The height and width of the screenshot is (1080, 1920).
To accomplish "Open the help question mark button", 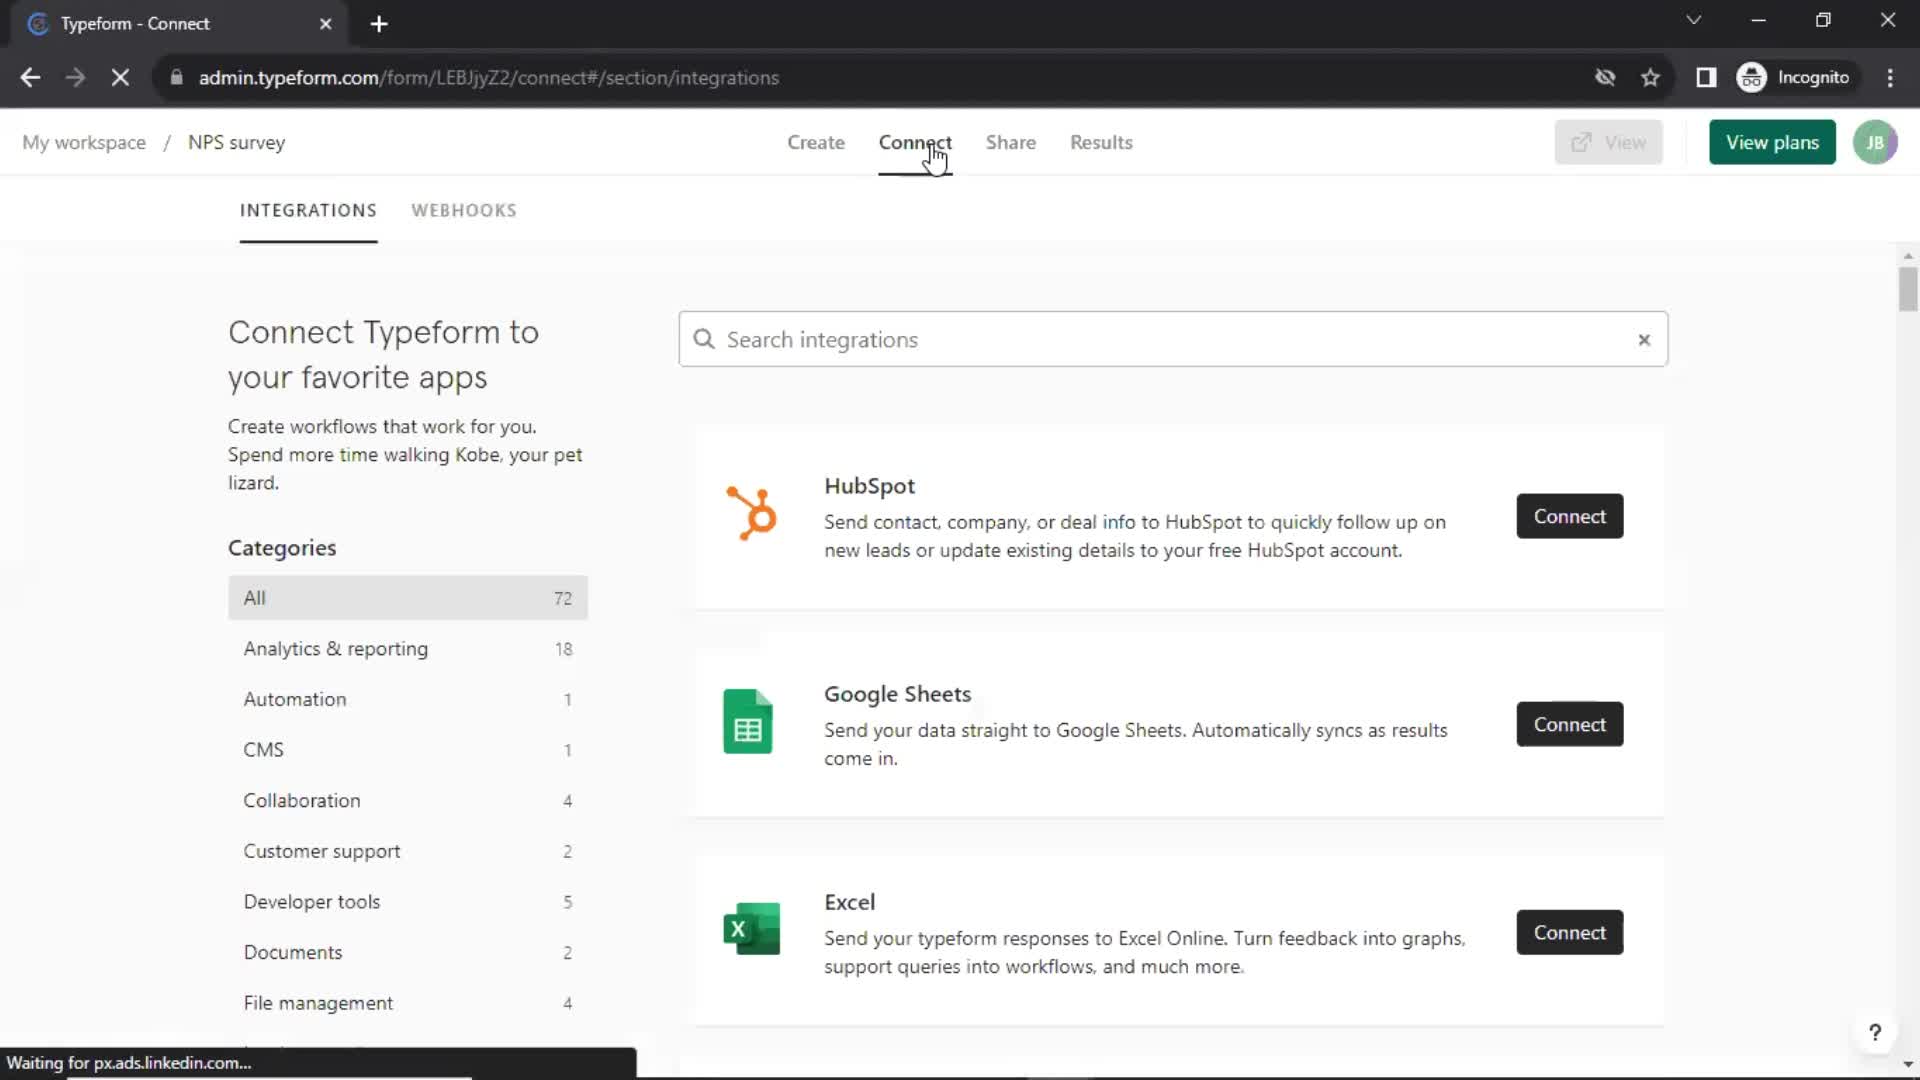I will point(1875,1032).
